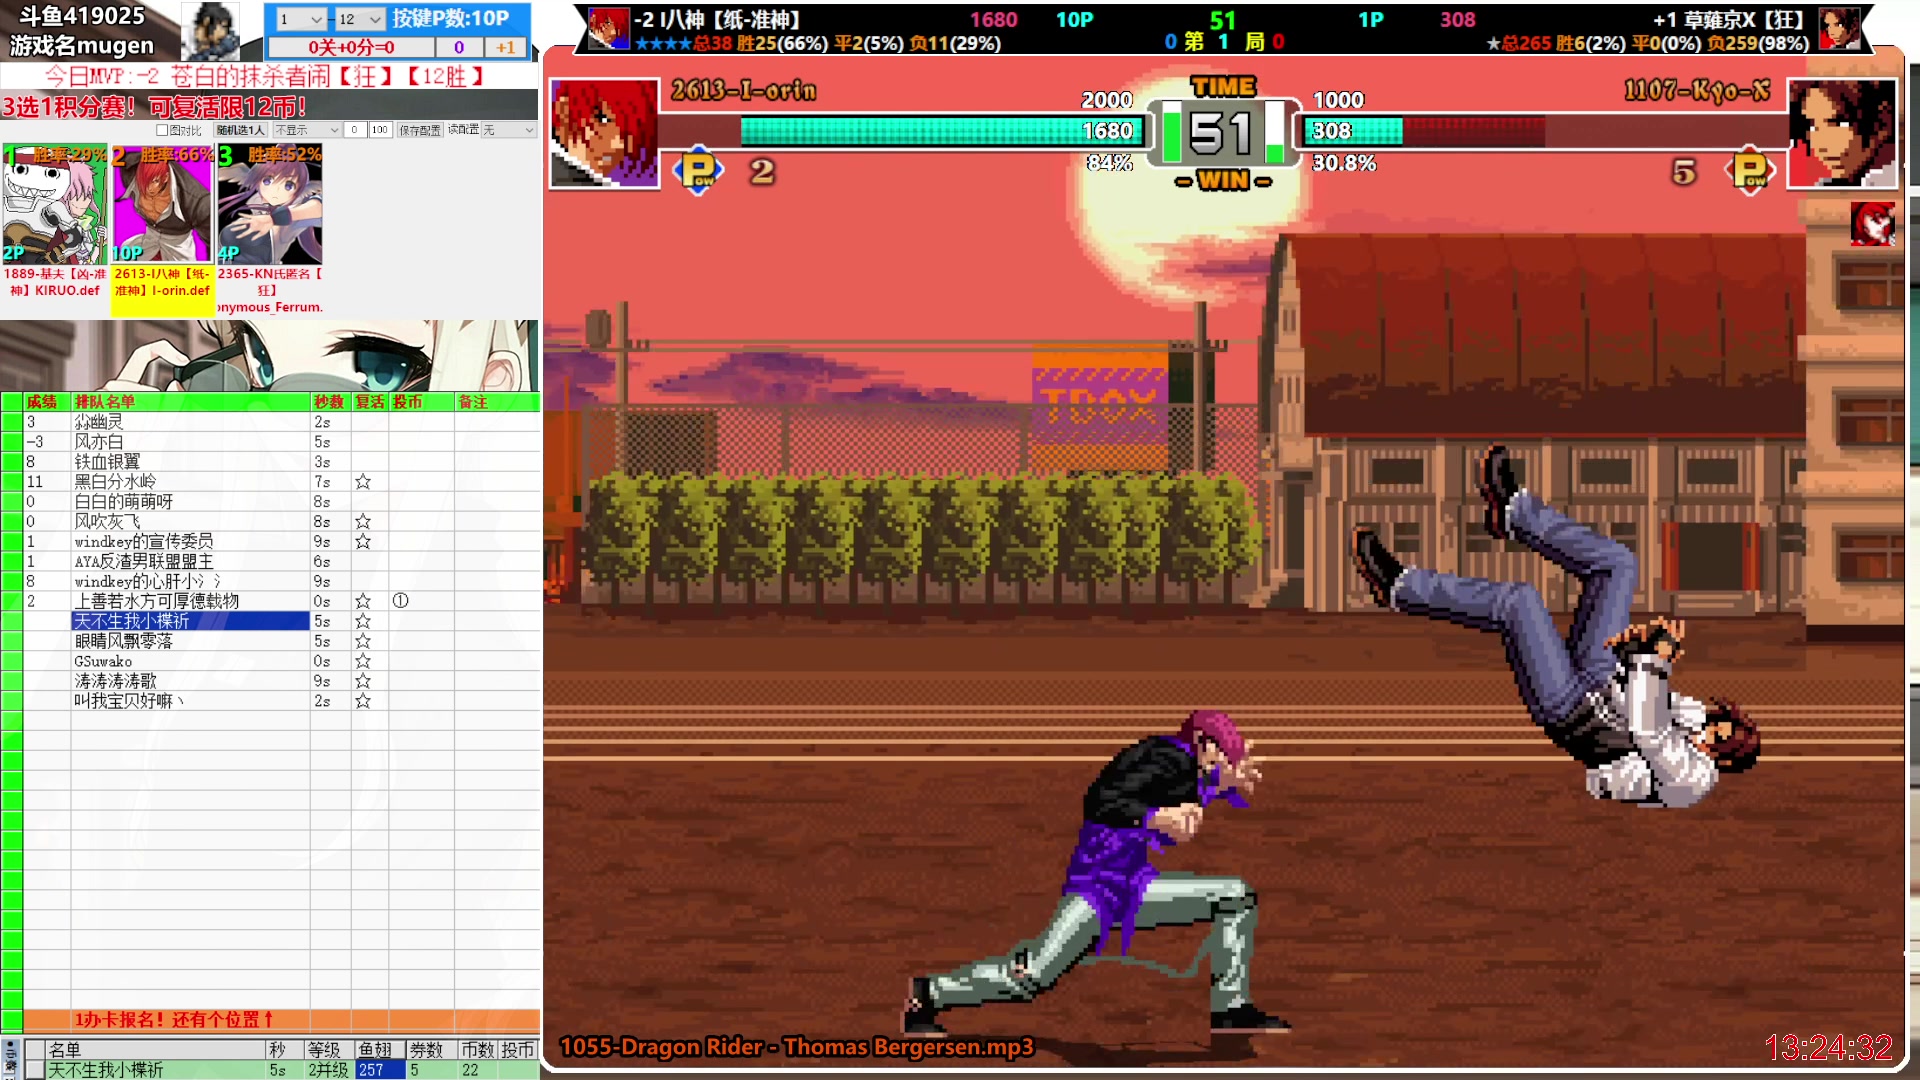Click the left POW gauge icon
1920x1080 pixels.
click(698, 171)
